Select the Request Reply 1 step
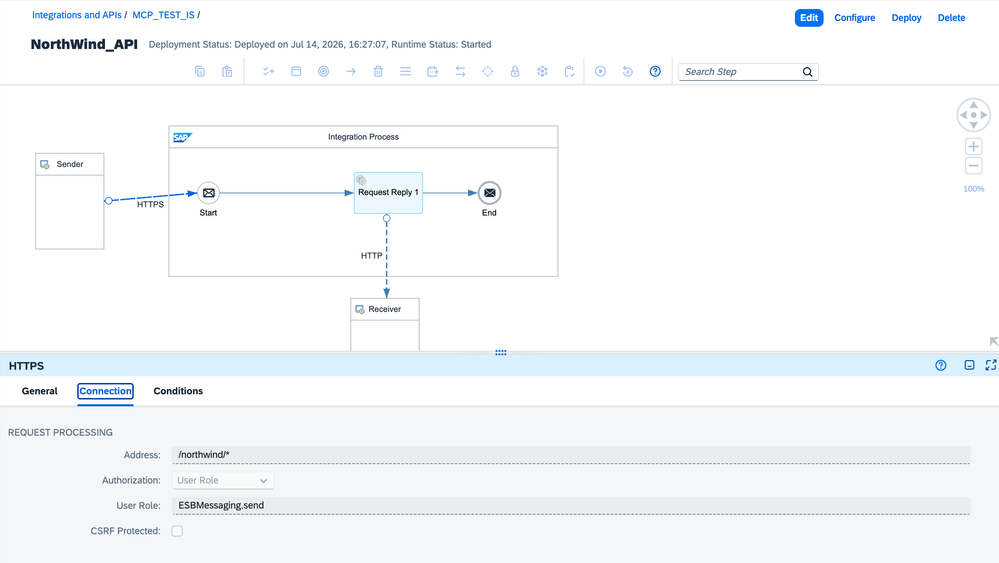This screenshot has height=563, width=999. tap(388, 193)
